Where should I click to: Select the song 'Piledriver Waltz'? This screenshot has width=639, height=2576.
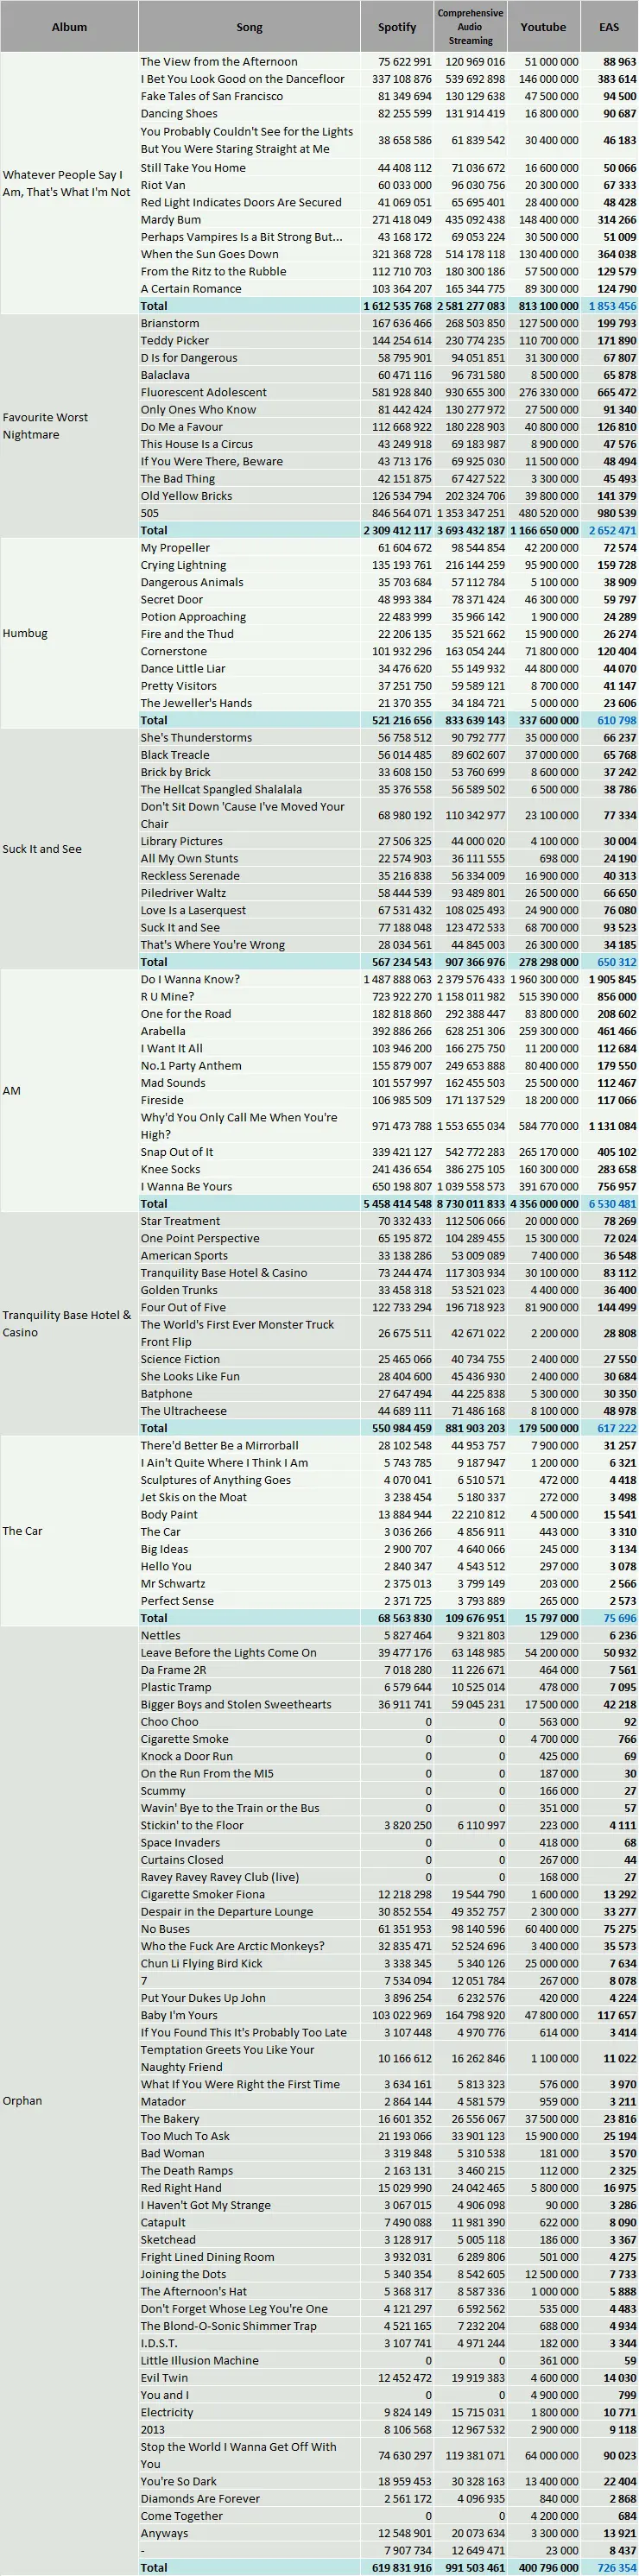184,893
